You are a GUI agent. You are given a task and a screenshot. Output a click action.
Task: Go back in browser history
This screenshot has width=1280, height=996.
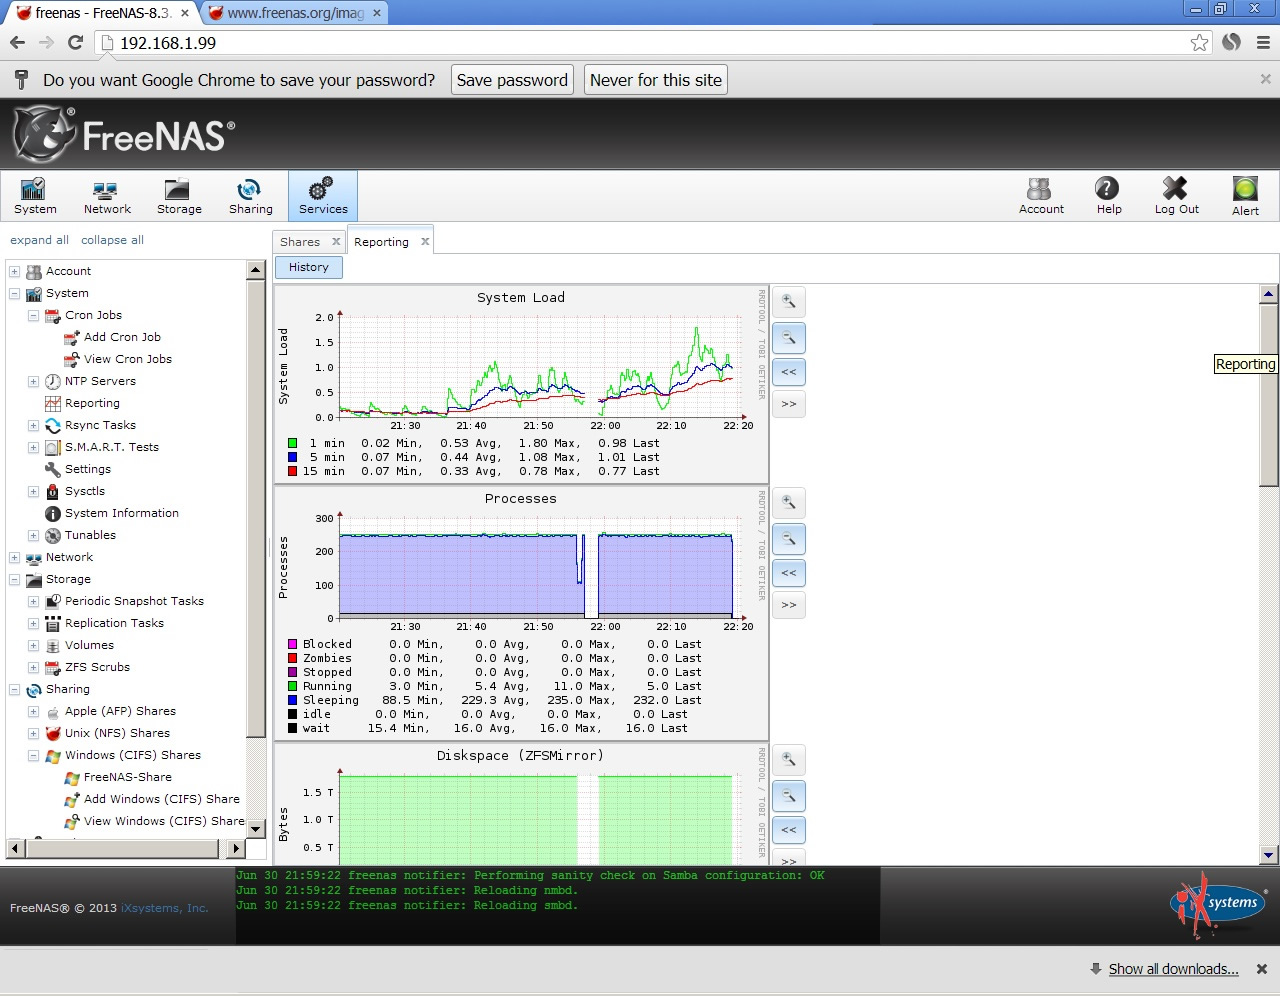point(17,42)
